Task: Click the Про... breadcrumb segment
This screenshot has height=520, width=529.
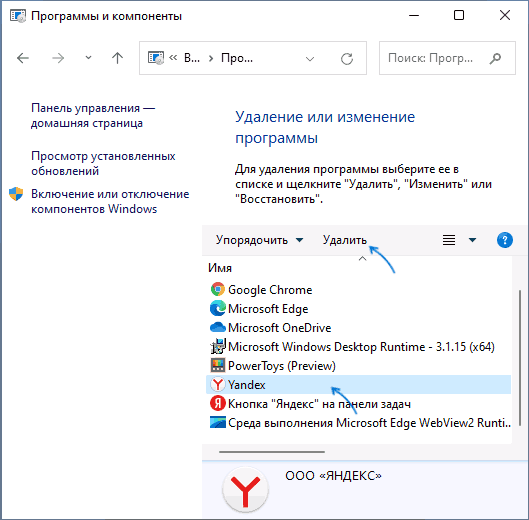Action: click(x=237, y=58)
